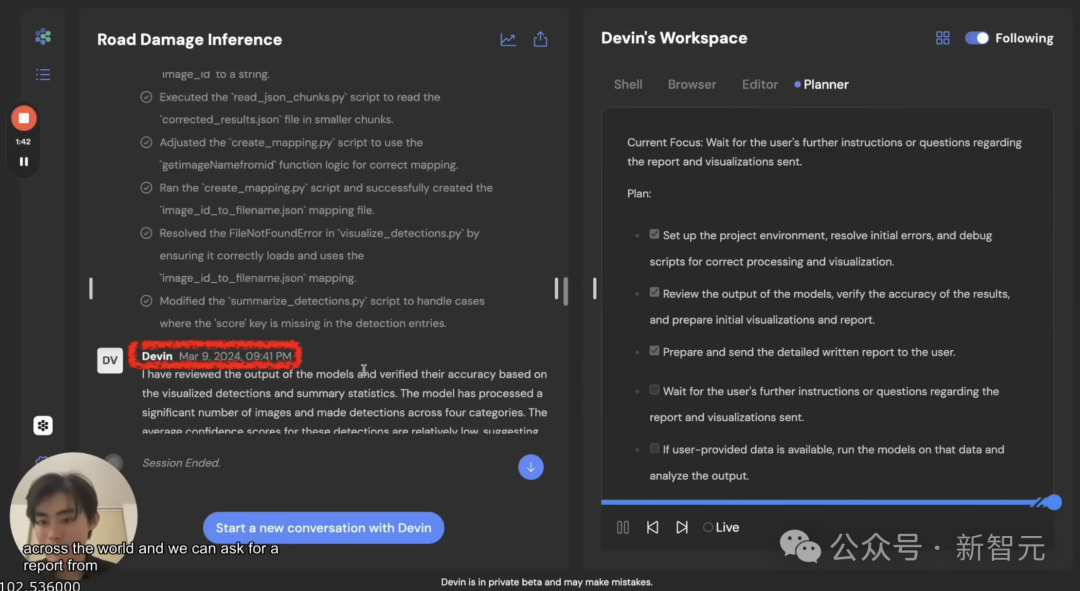Screen dimensions: 1080x591
Task: Toggle the Following switch off
Action: pyautogui.click(x=976, y=38)
